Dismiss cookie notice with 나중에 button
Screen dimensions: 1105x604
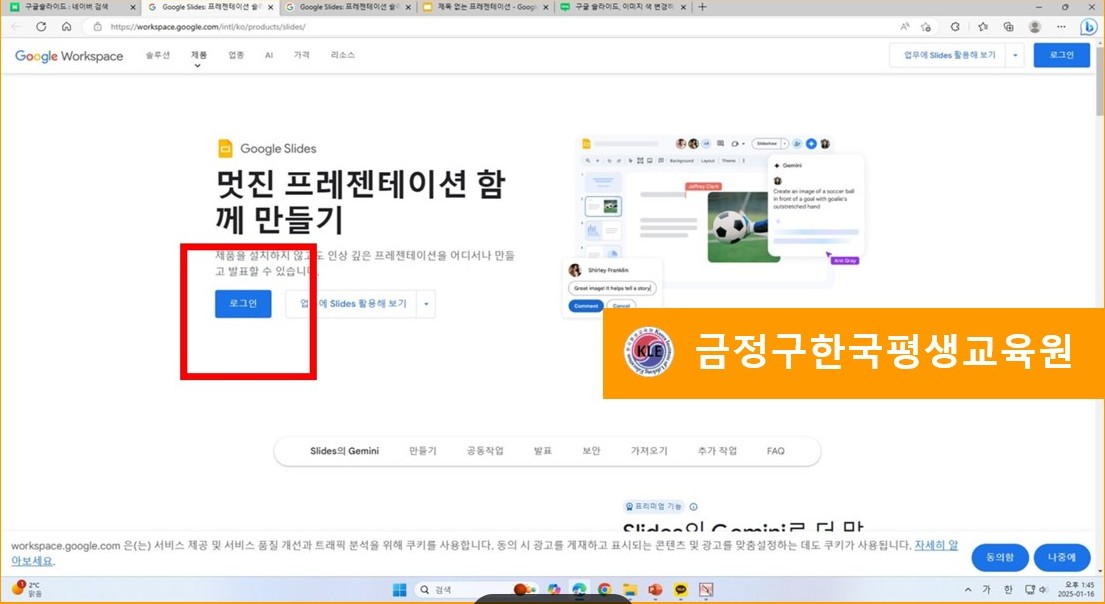pos(1061,557)
